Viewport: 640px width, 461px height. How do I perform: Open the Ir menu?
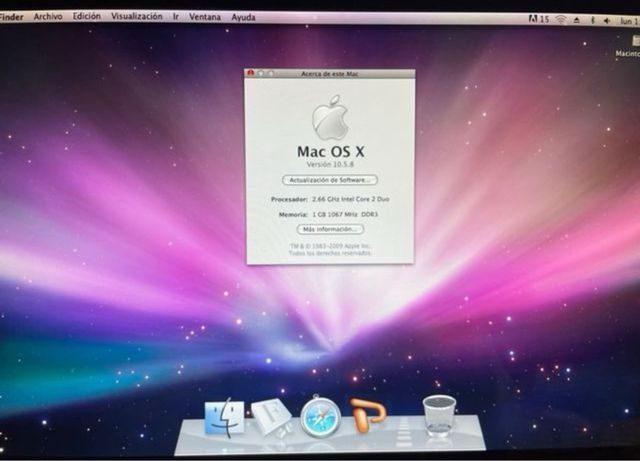coord(176,17)
